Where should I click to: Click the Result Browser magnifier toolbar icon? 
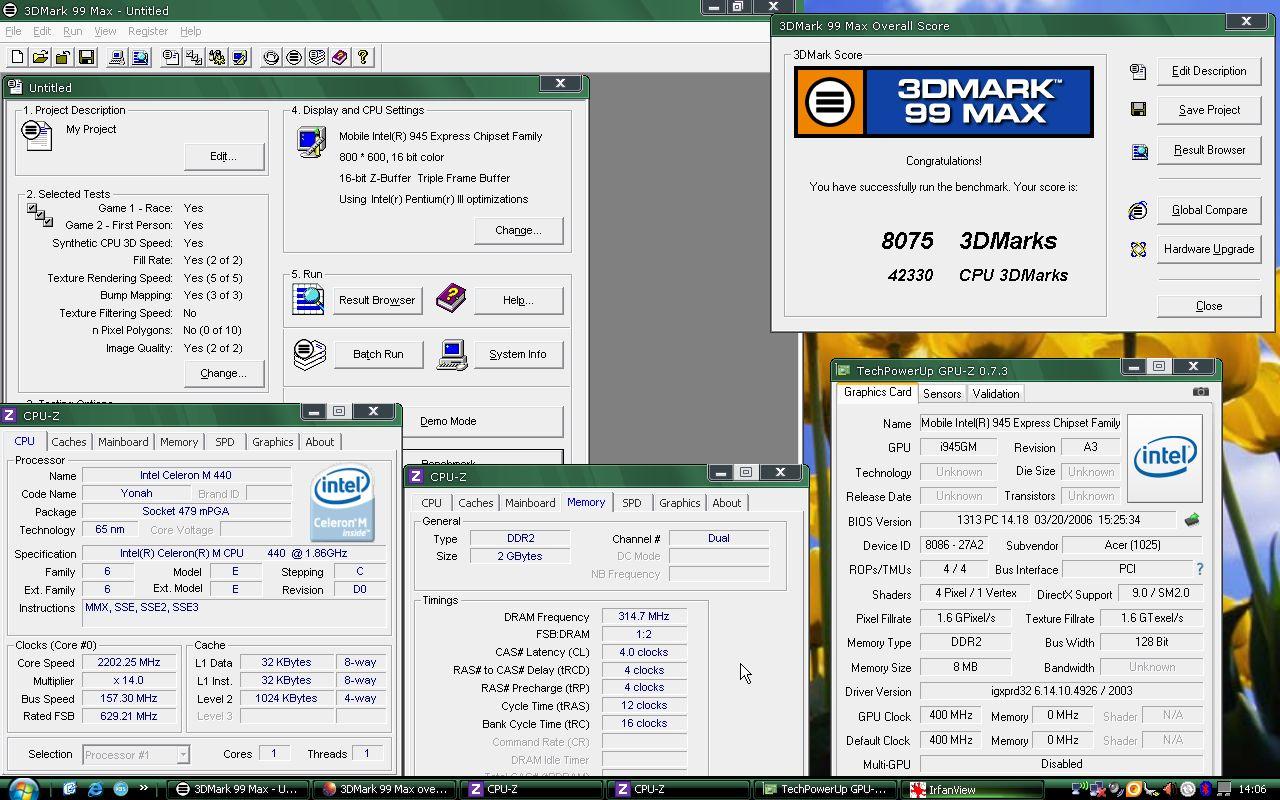coord(140,58)
